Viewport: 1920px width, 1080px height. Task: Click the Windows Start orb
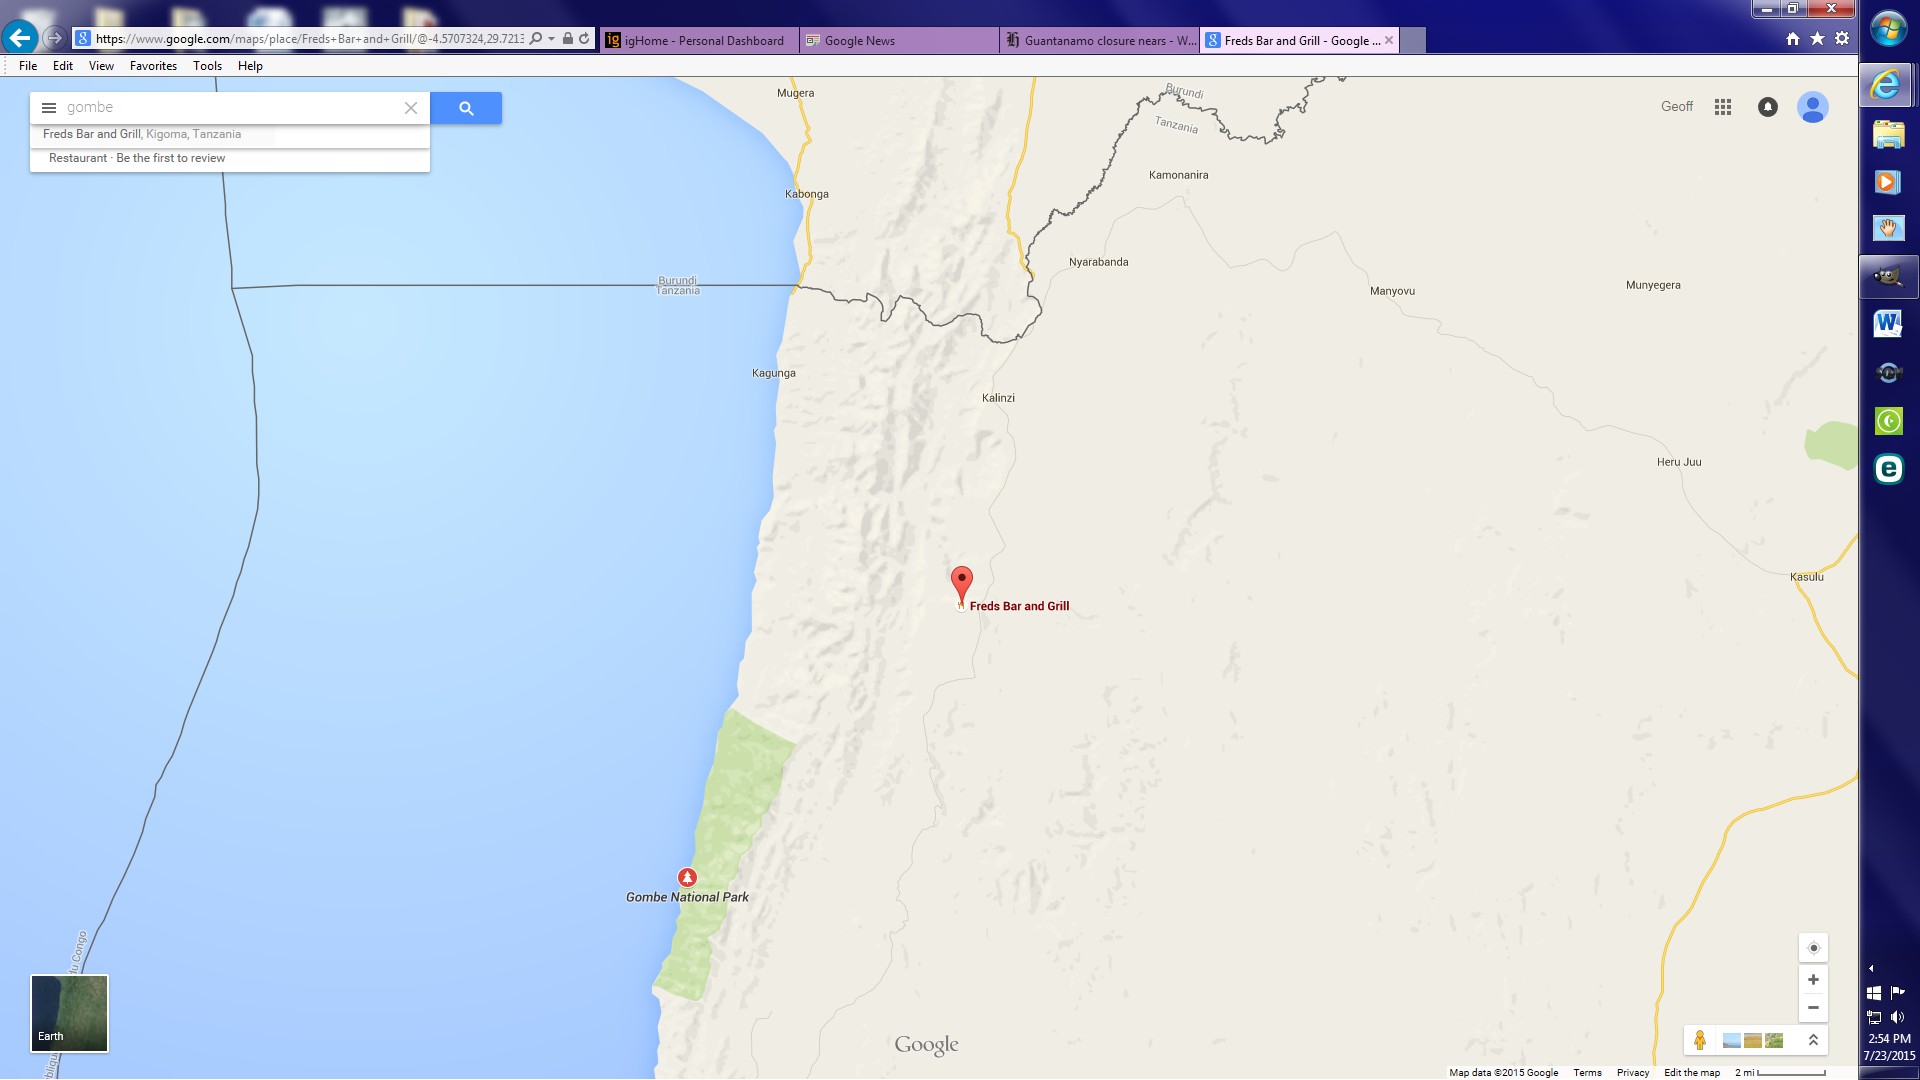[x=1888, y=29]
